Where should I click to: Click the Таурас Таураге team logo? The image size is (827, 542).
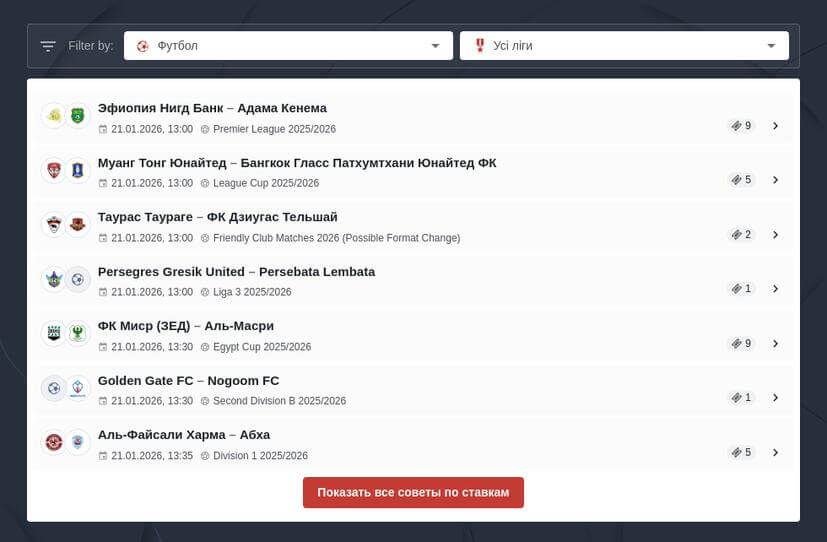[x=54, y=225]
